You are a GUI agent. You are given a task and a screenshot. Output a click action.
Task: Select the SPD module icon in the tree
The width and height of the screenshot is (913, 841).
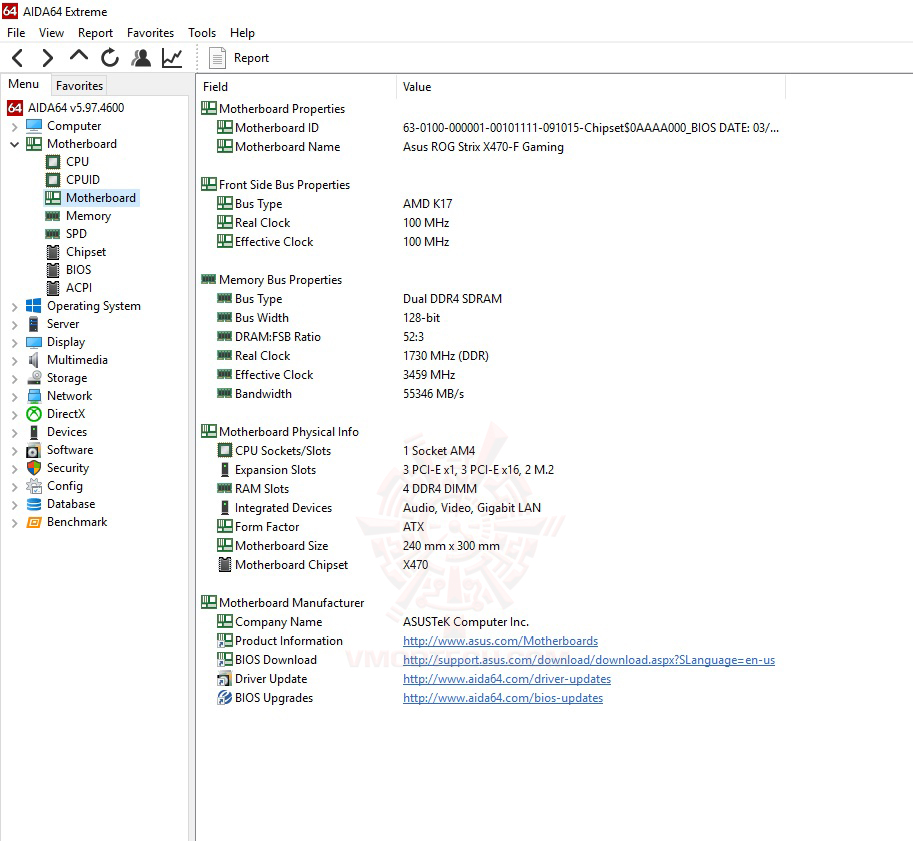(53, 234)
